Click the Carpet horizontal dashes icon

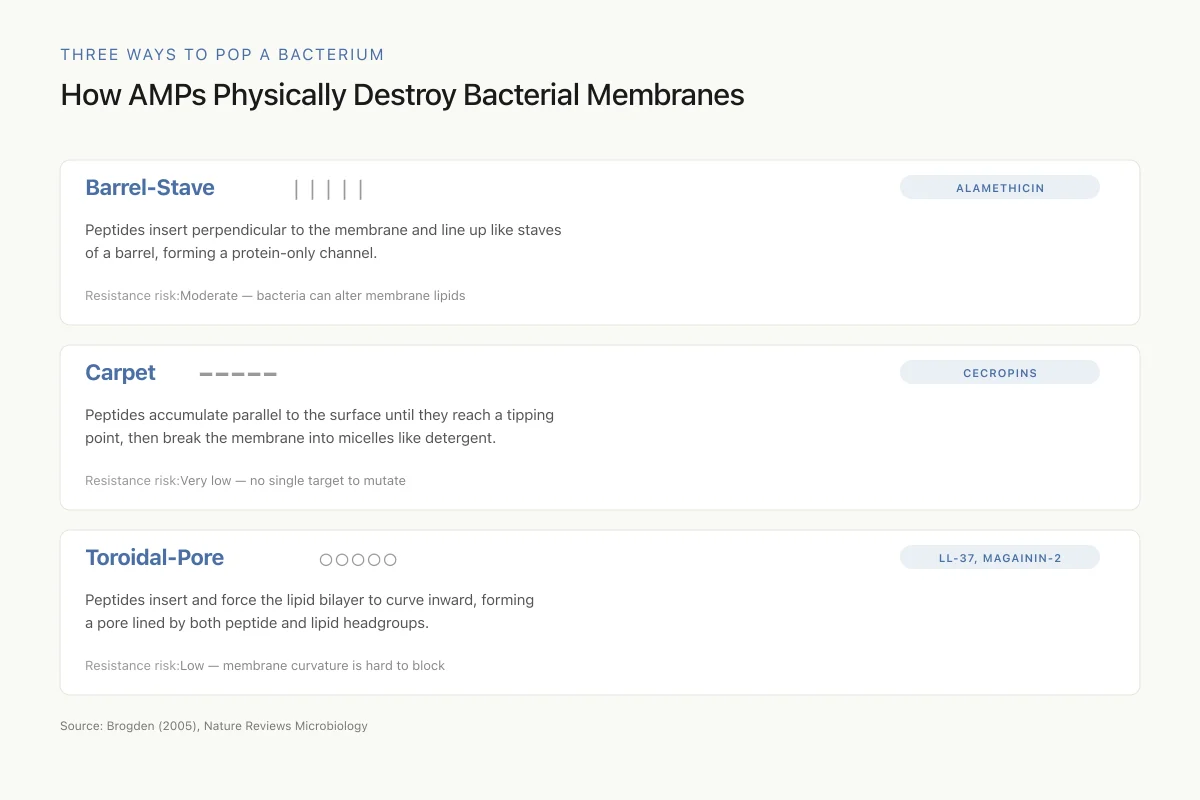click(x=238, y=374)
